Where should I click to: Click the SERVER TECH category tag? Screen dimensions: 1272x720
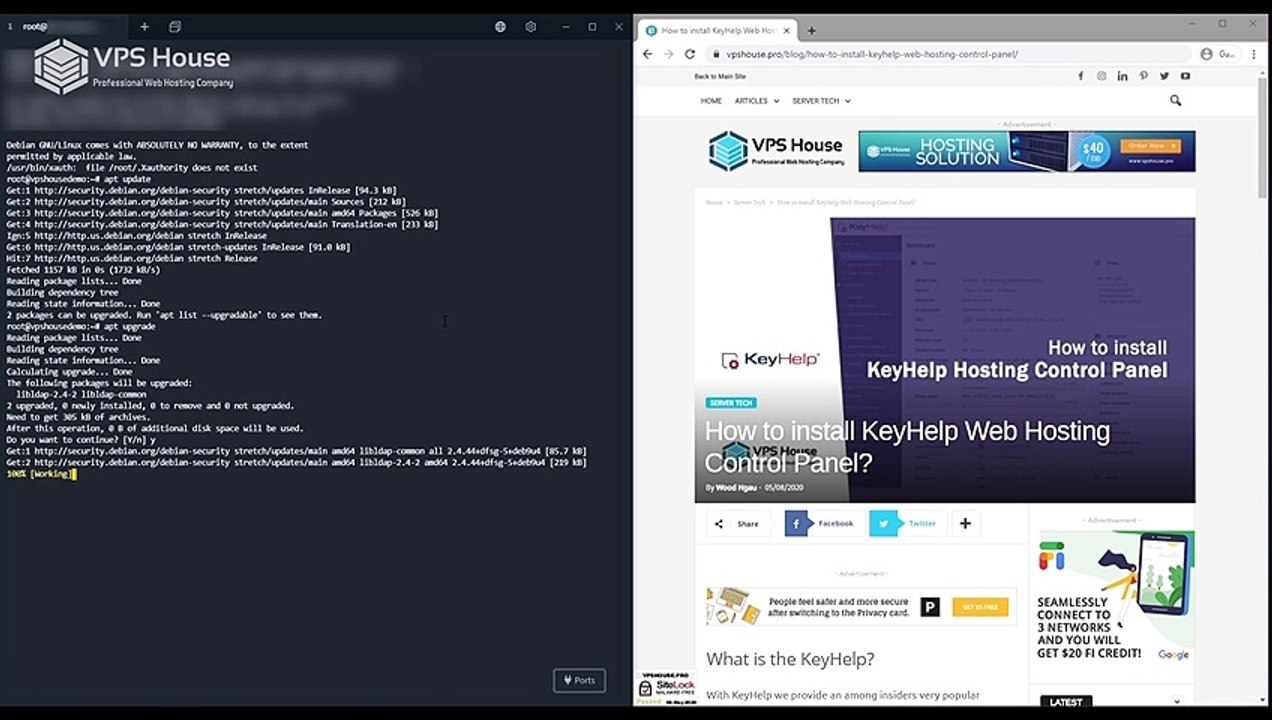pos(730,403)
